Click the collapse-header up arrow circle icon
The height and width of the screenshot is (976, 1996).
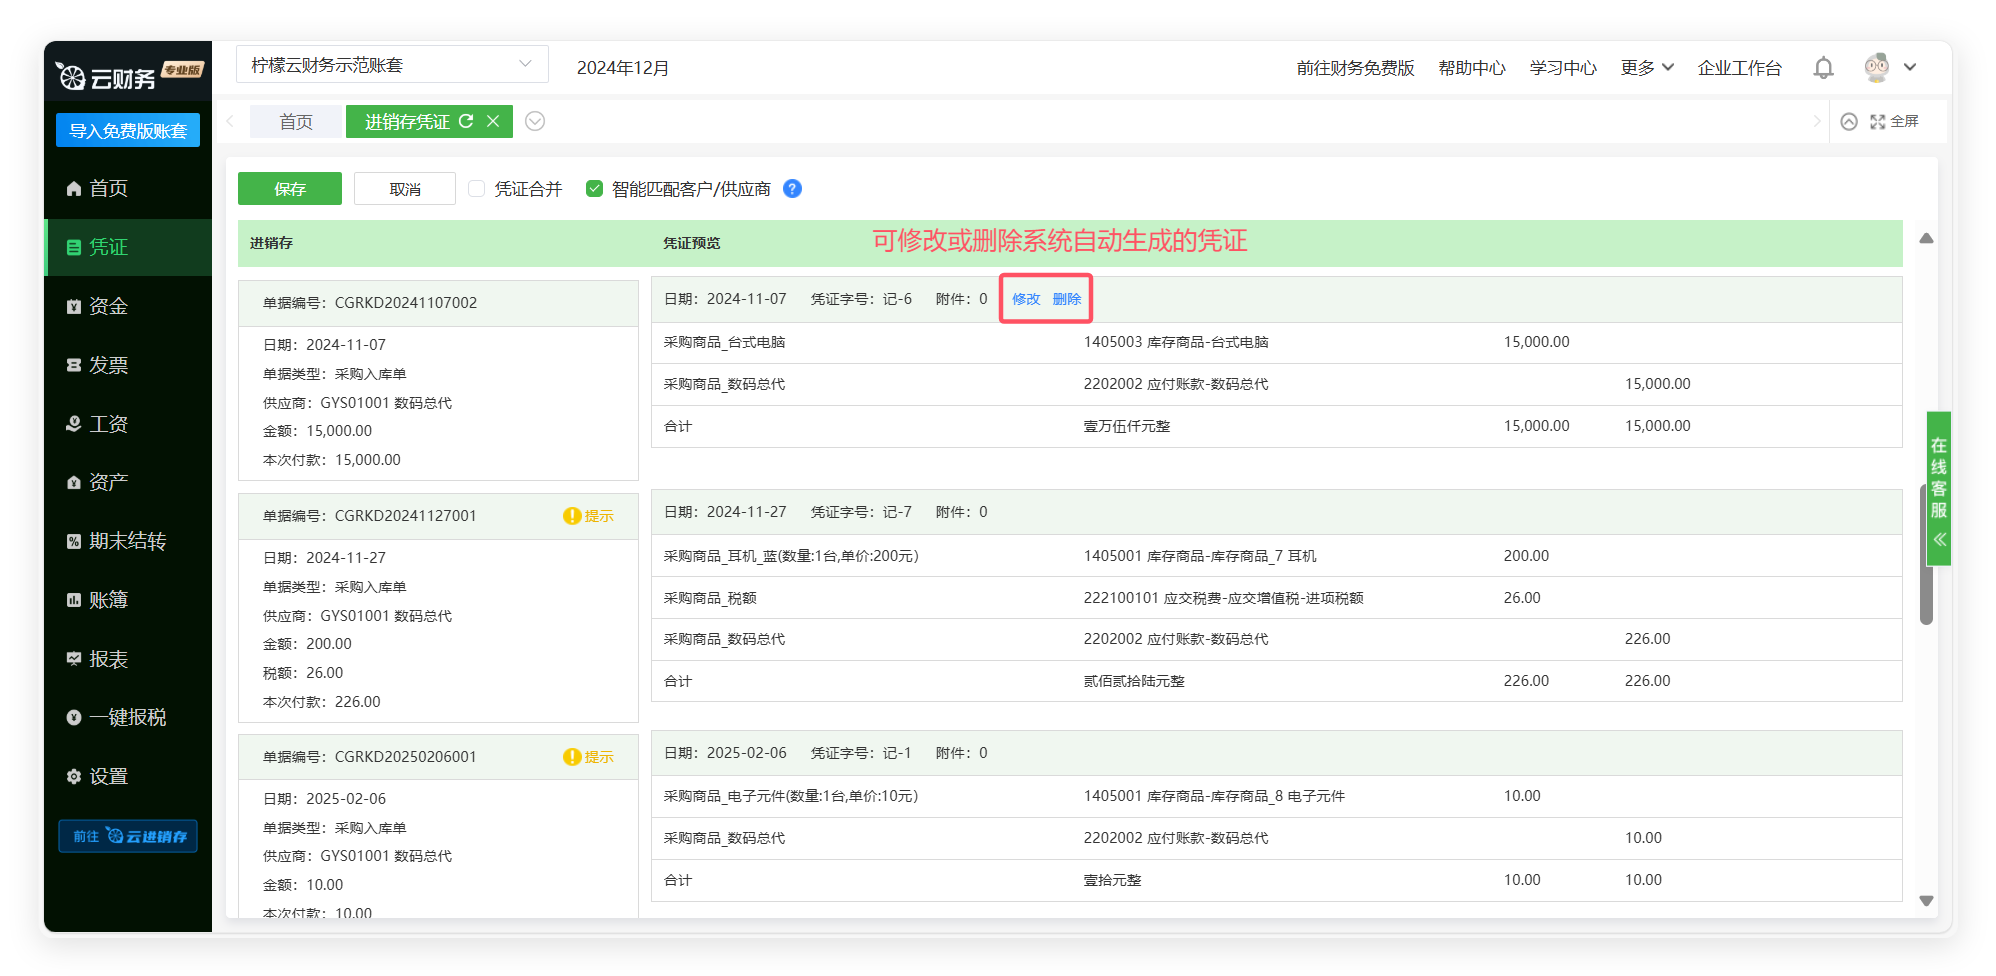(1849, 121)
